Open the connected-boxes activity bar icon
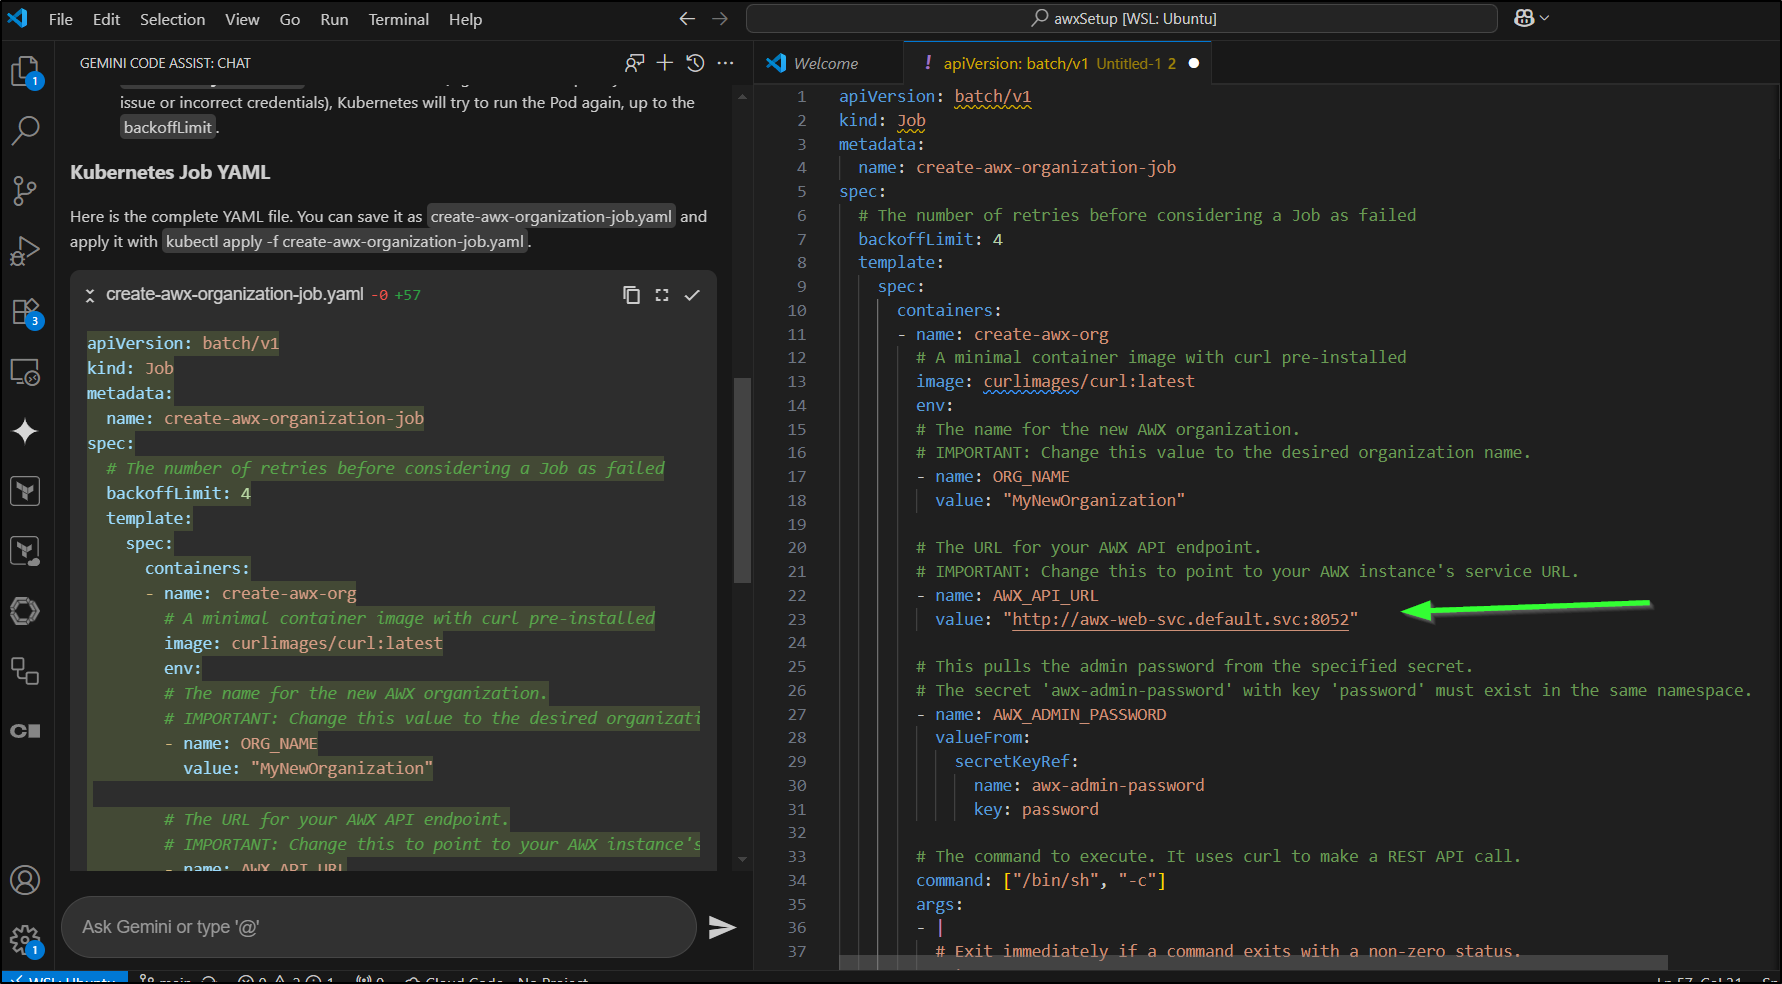 [25, 671]
